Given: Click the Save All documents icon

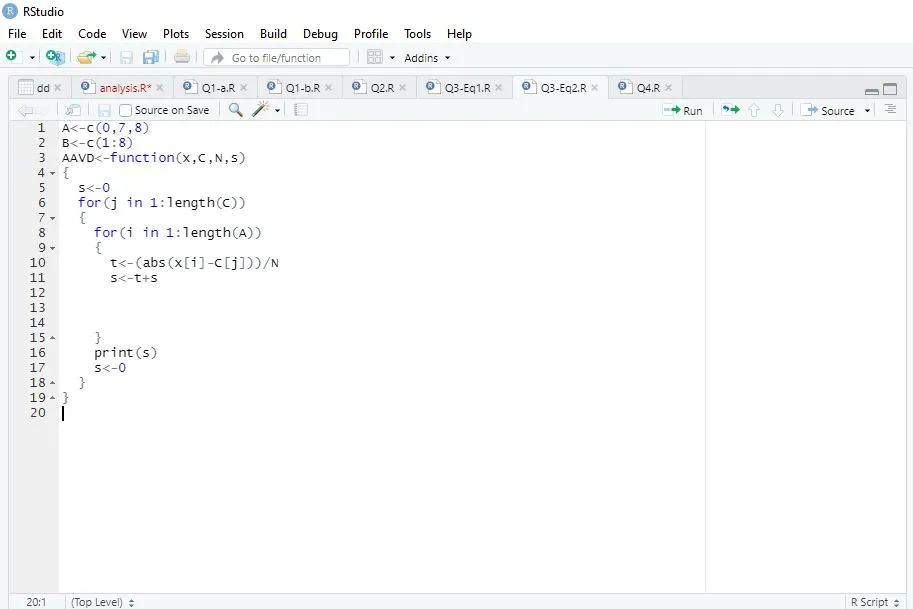Looking at the screenshot, I should click(151, 57).
